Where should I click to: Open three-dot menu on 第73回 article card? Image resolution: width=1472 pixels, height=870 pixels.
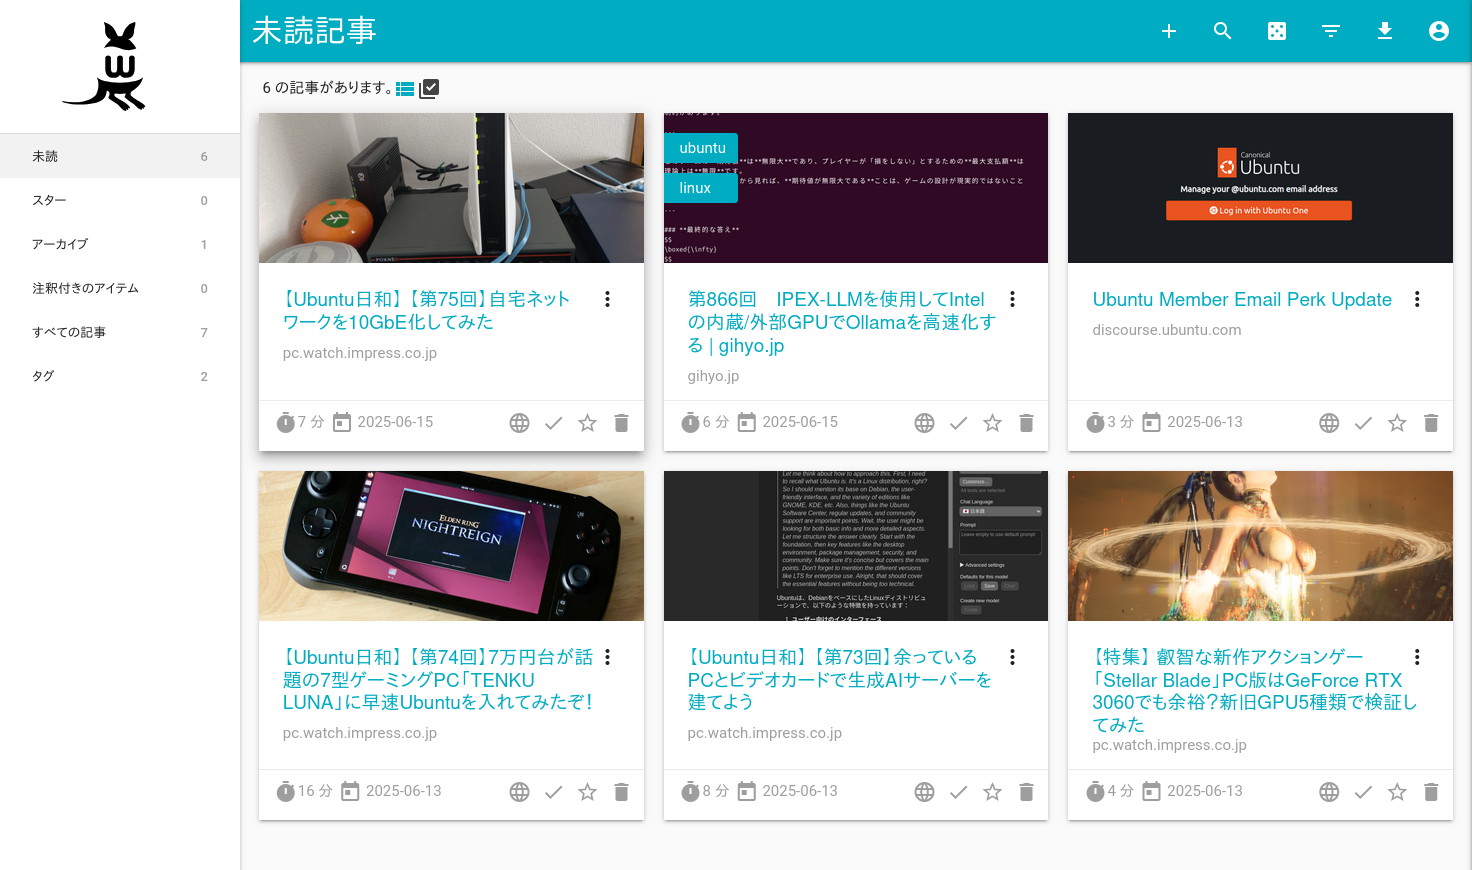[x=1012, y=657]
